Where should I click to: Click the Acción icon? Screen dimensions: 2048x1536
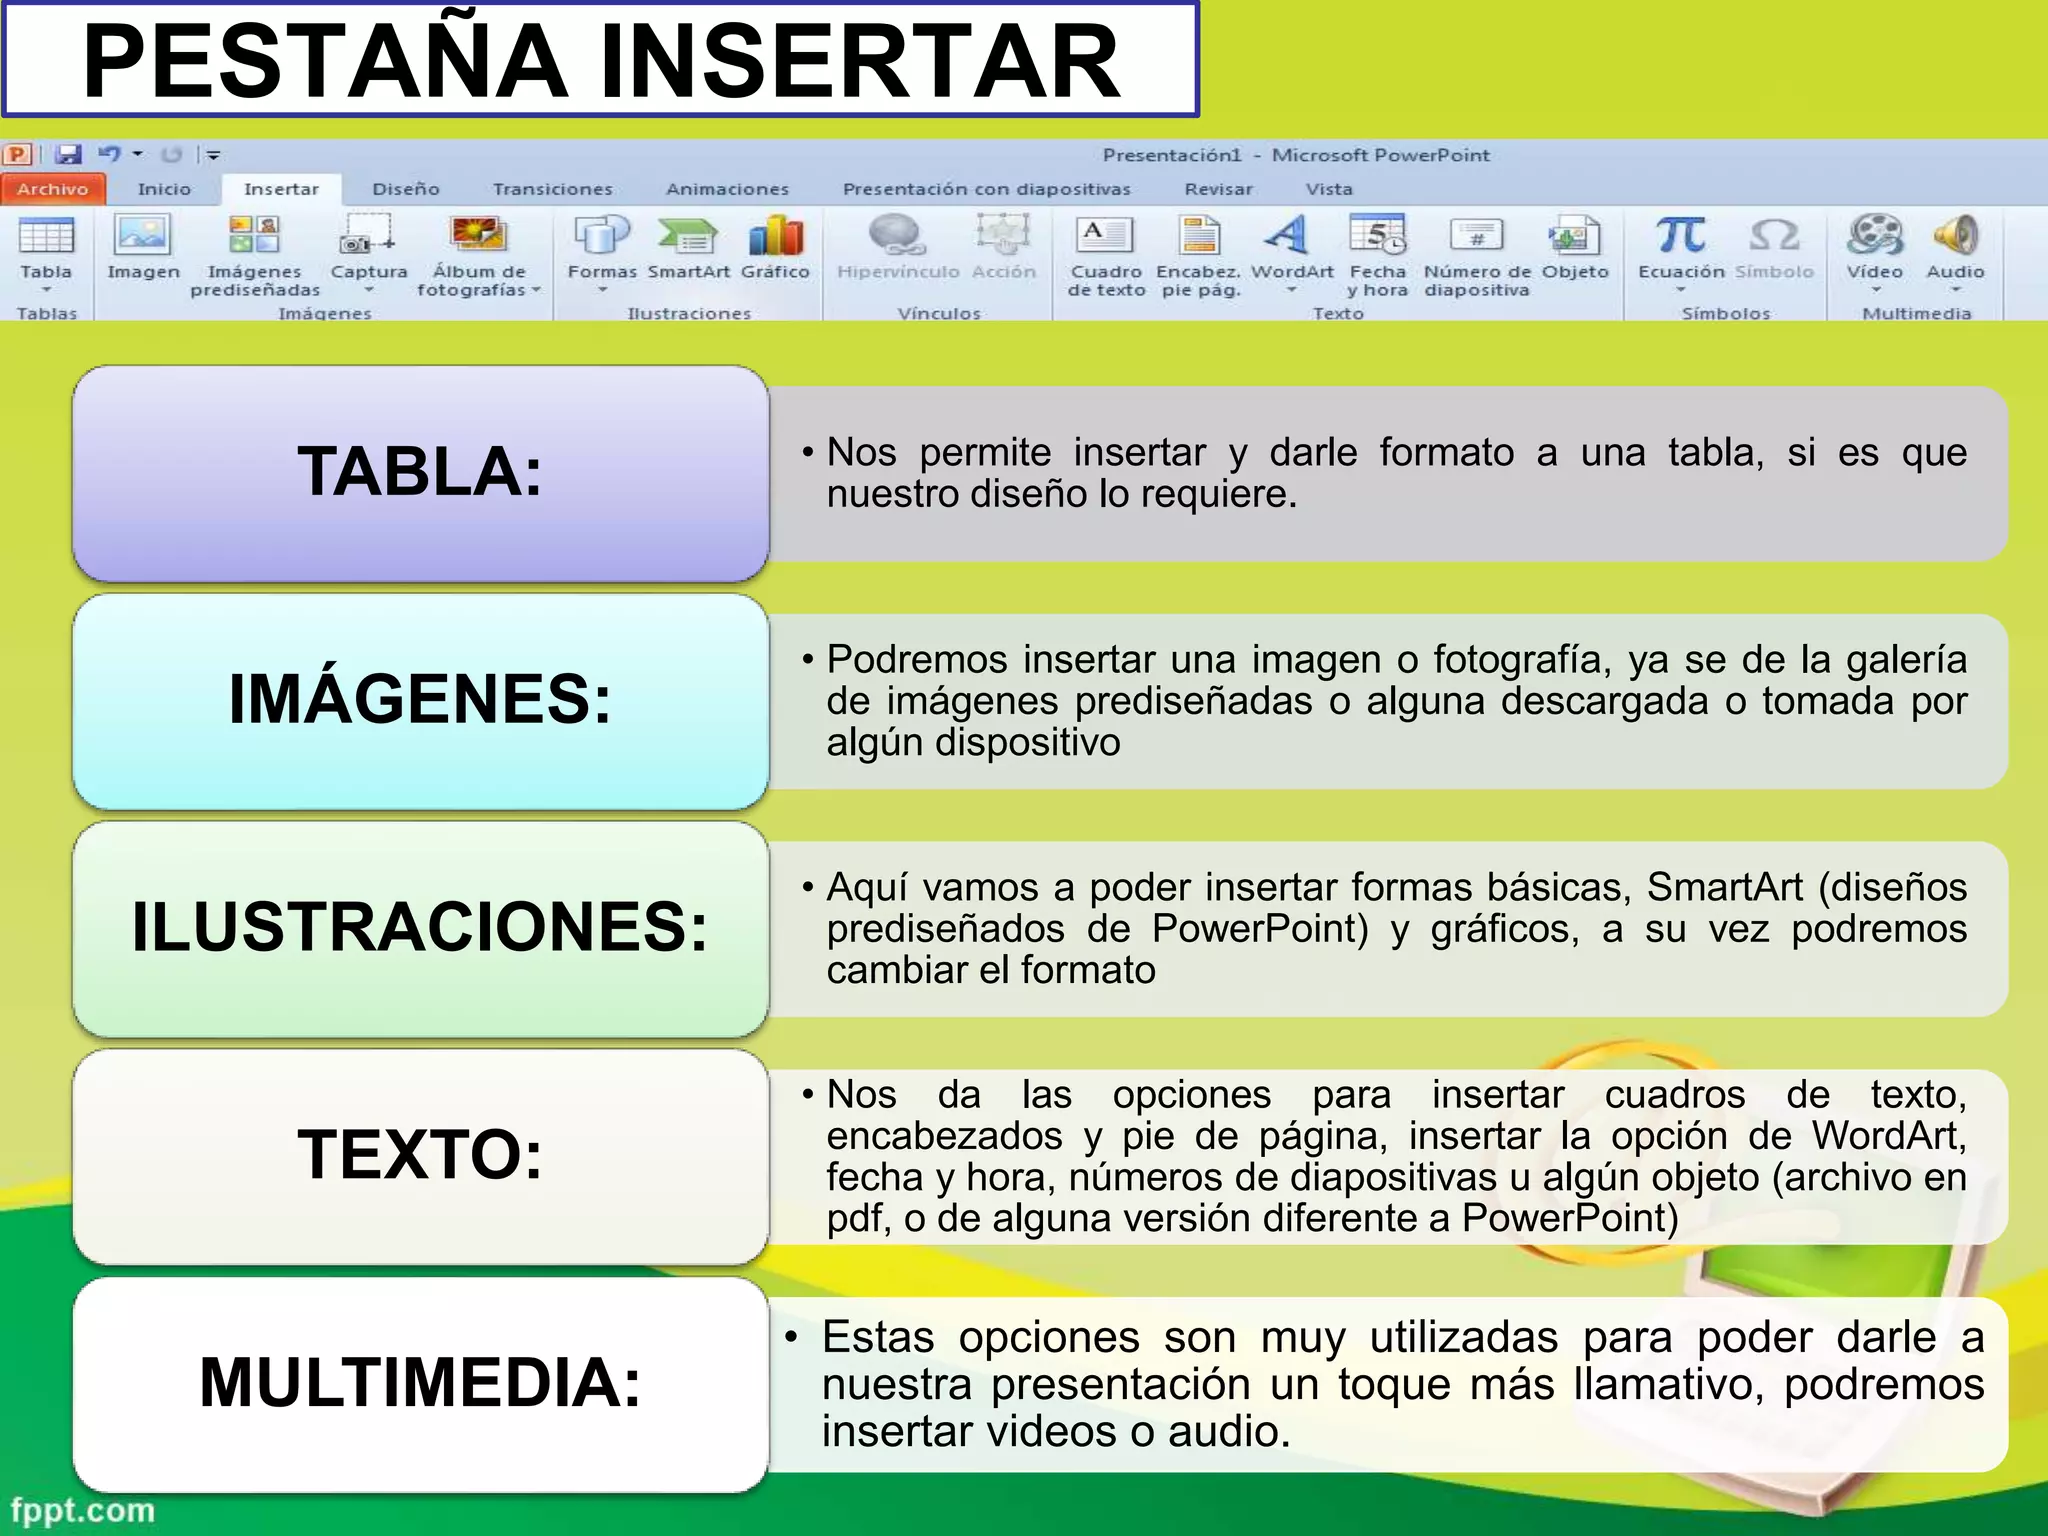click(x=1003, y=236)
